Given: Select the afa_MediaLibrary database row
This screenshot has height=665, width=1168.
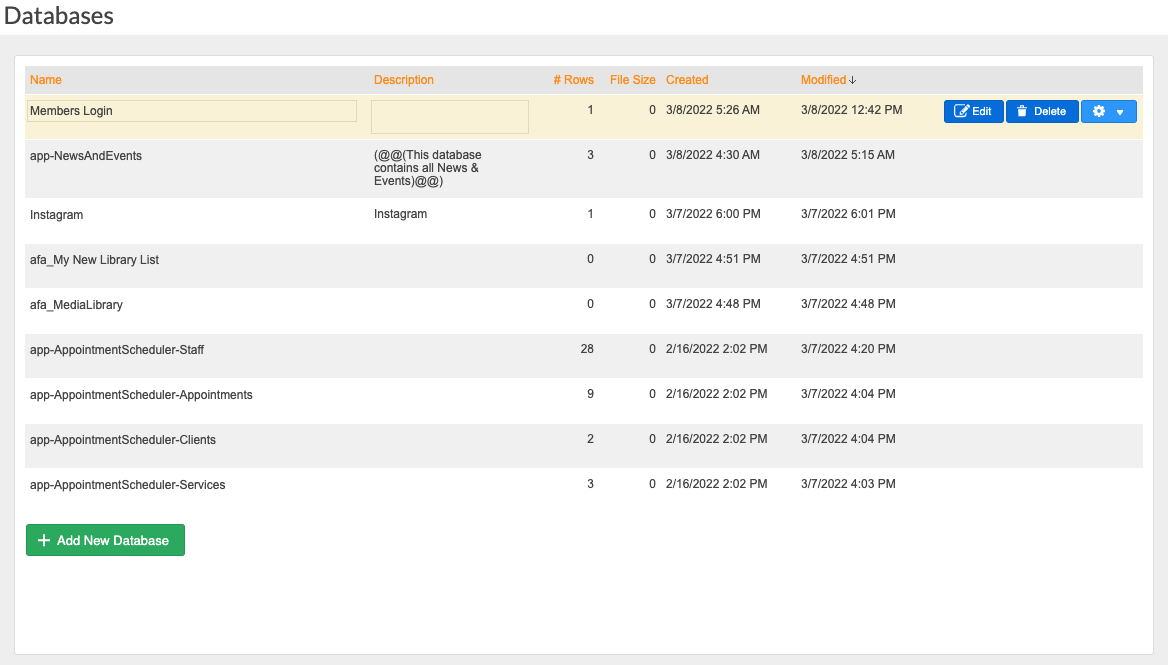Looking at the screenshot, I should pos(76,305).
